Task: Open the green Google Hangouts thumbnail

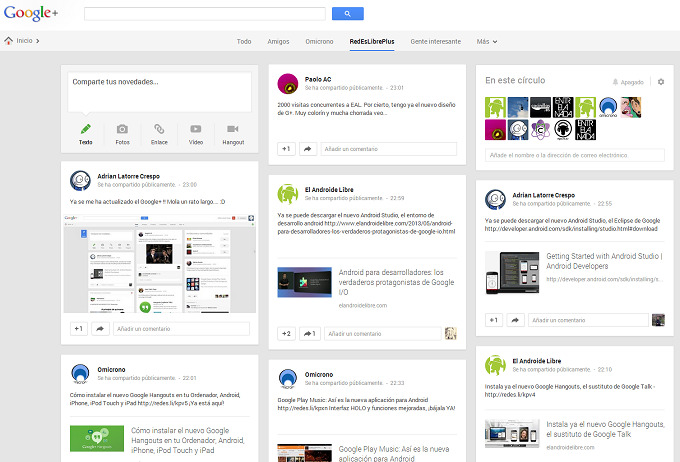Action: point(97,439)
